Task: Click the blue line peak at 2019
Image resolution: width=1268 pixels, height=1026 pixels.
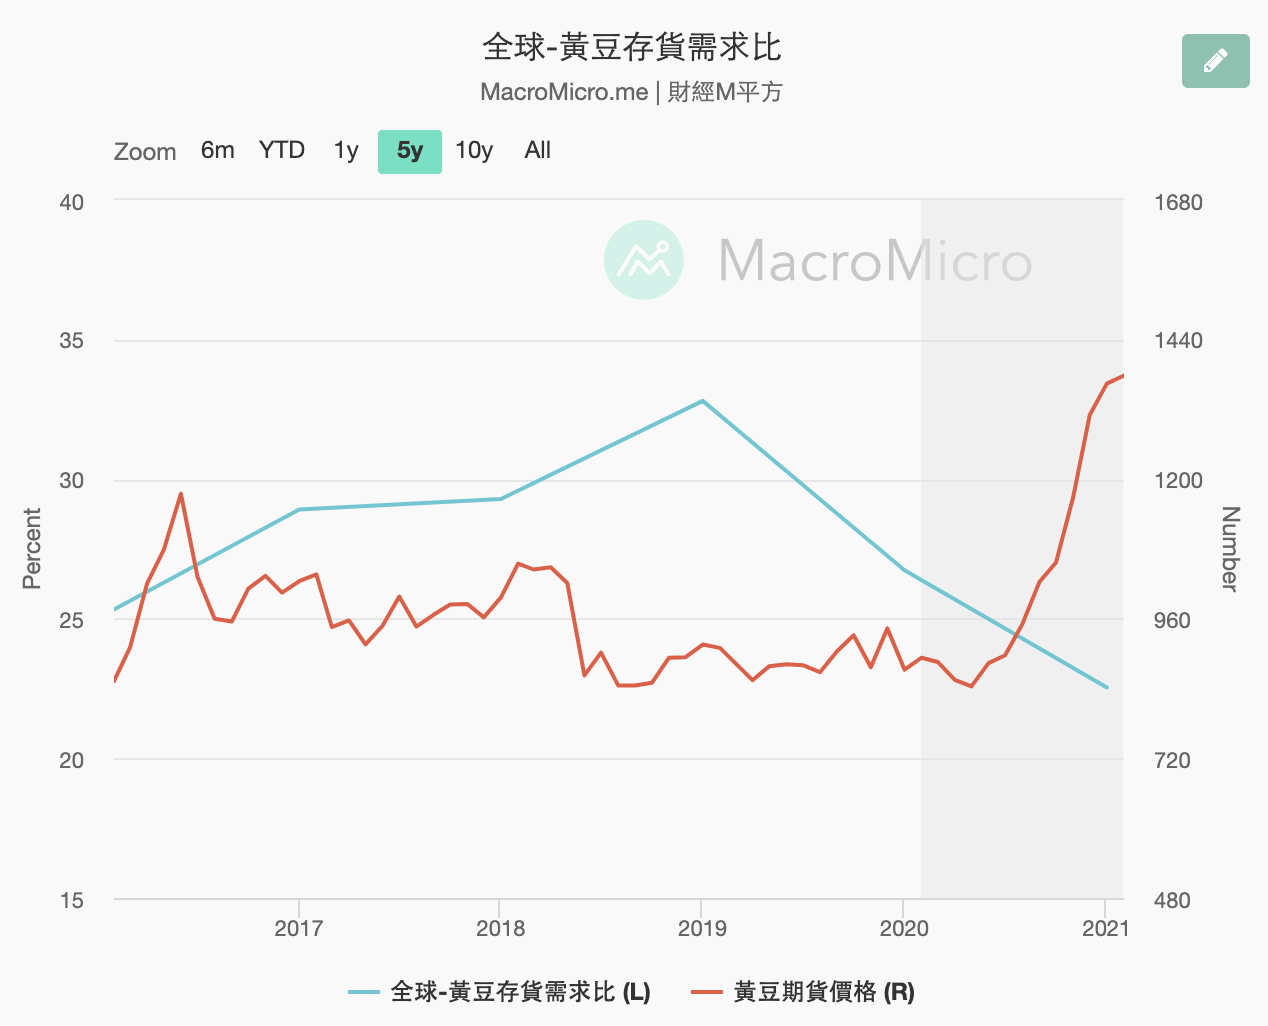Action: [x=703, y=401]
